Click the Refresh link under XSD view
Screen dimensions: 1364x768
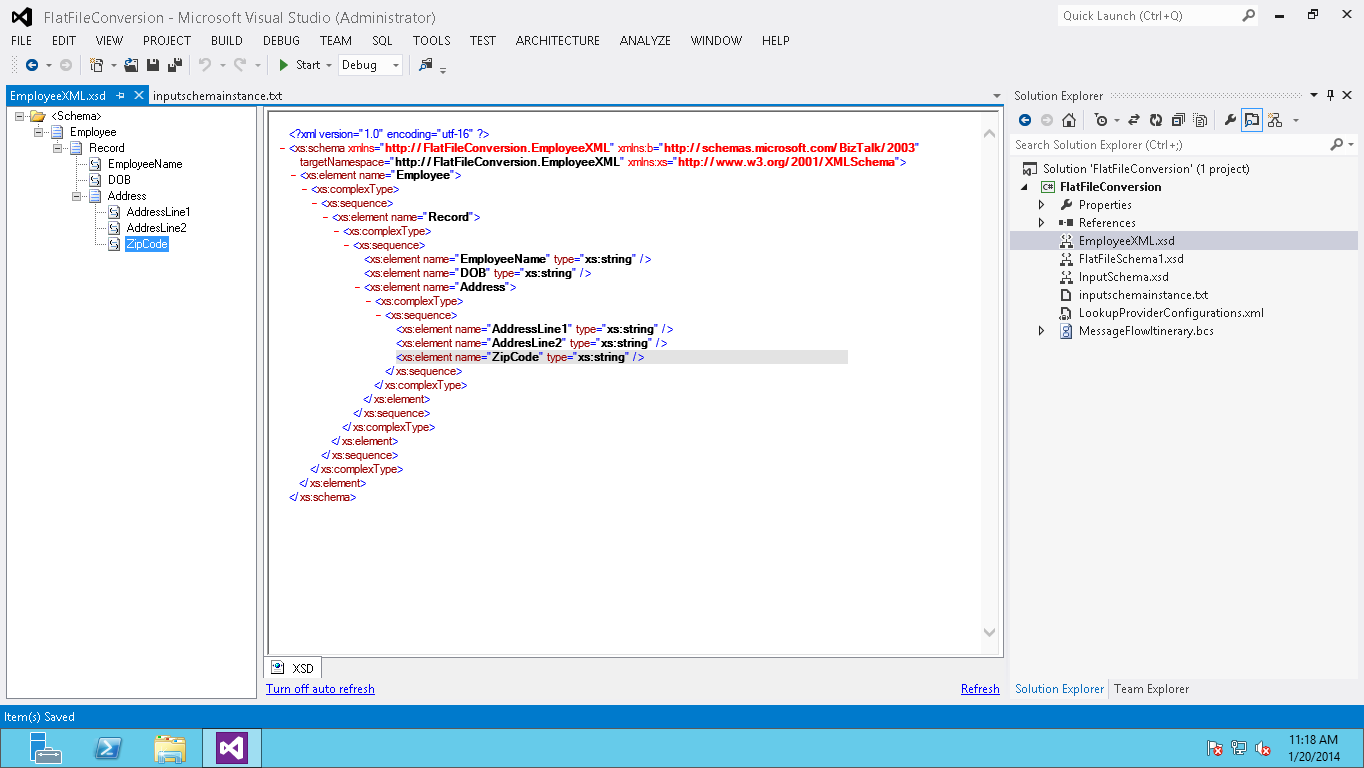click(x=980, y=689)
